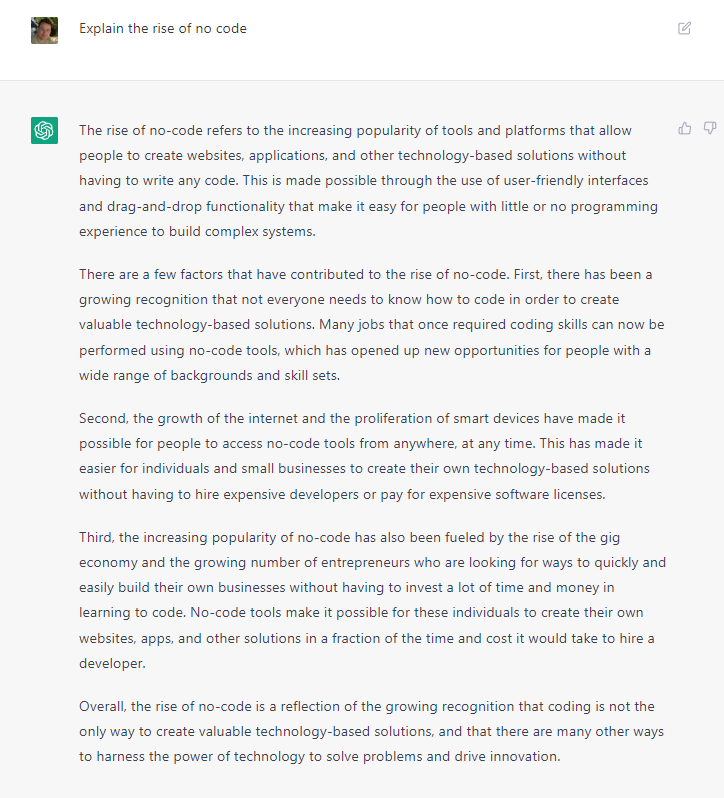Click the ChatGPT logo beside the response

click(x=44, y=130)
